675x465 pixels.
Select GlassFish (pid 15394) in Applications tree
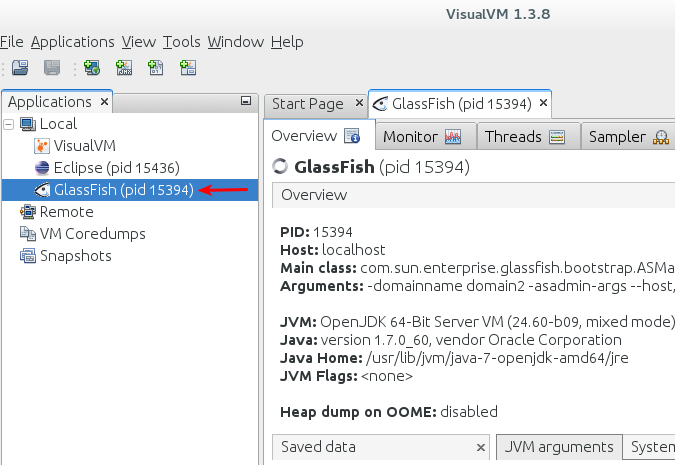tap(124, 190)
